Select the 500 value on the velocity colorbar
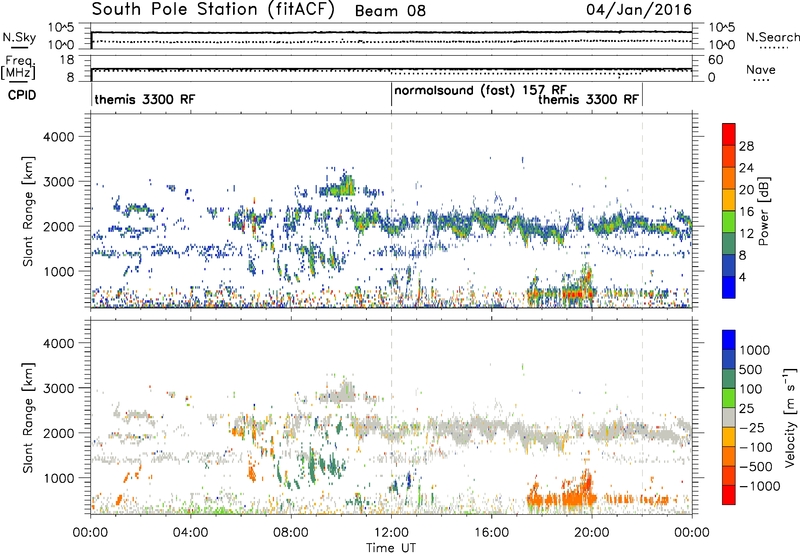This screenshot has width=800, height=554. coord(751,370)
